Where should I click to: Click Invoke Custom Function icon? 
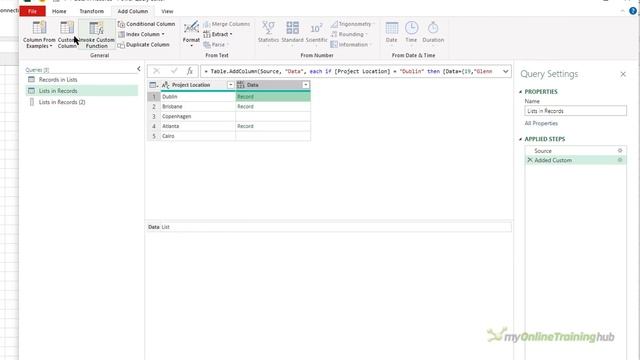tap(96, 28)
